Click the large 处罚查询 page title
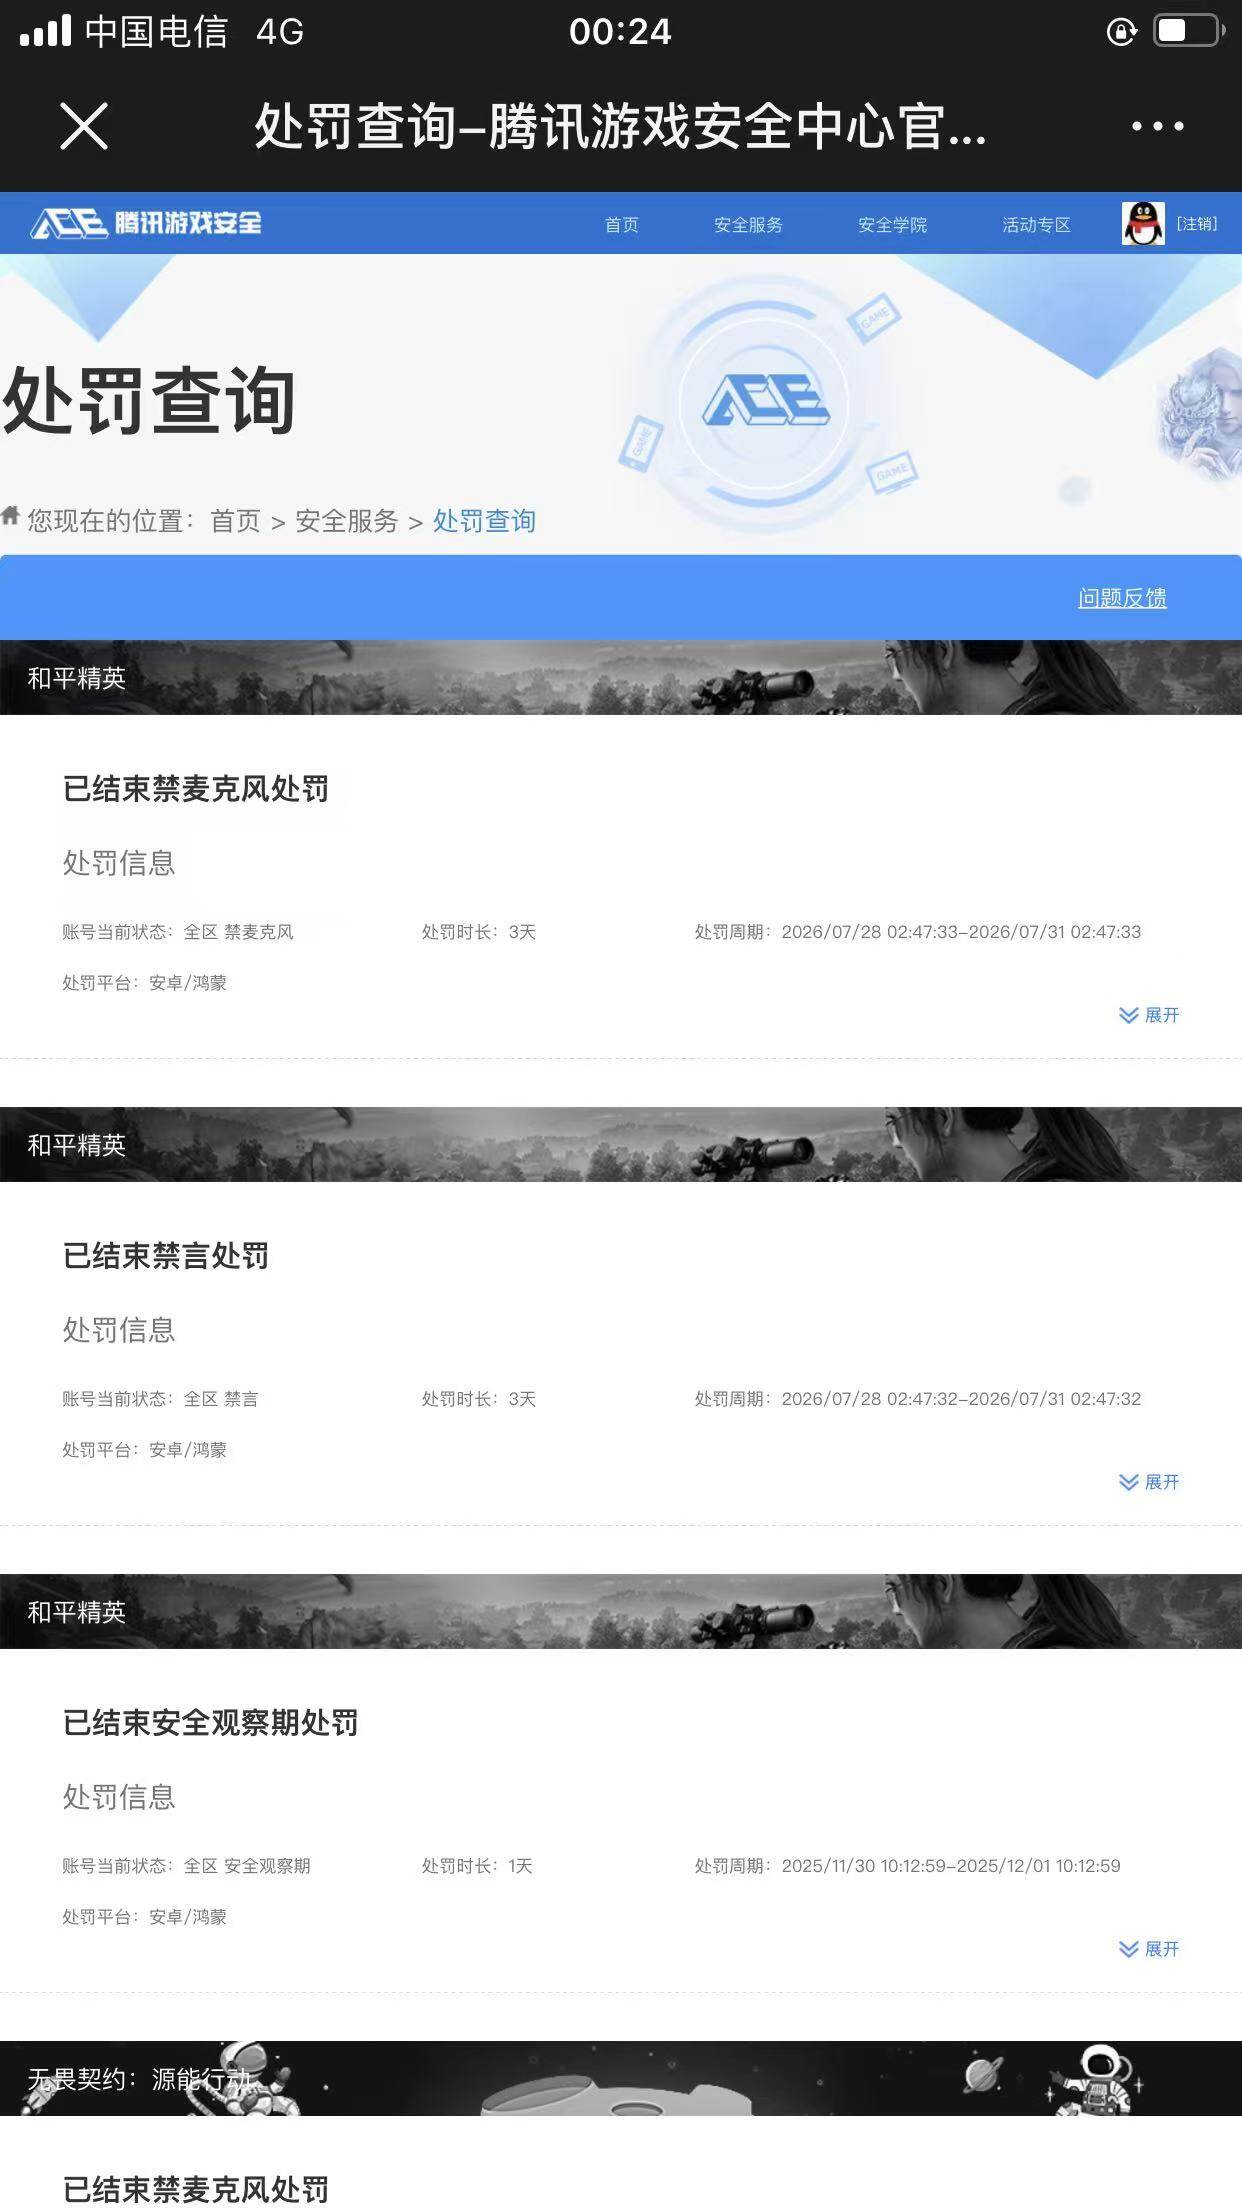Viewport: 1242px width, 2208px height. 149,401
